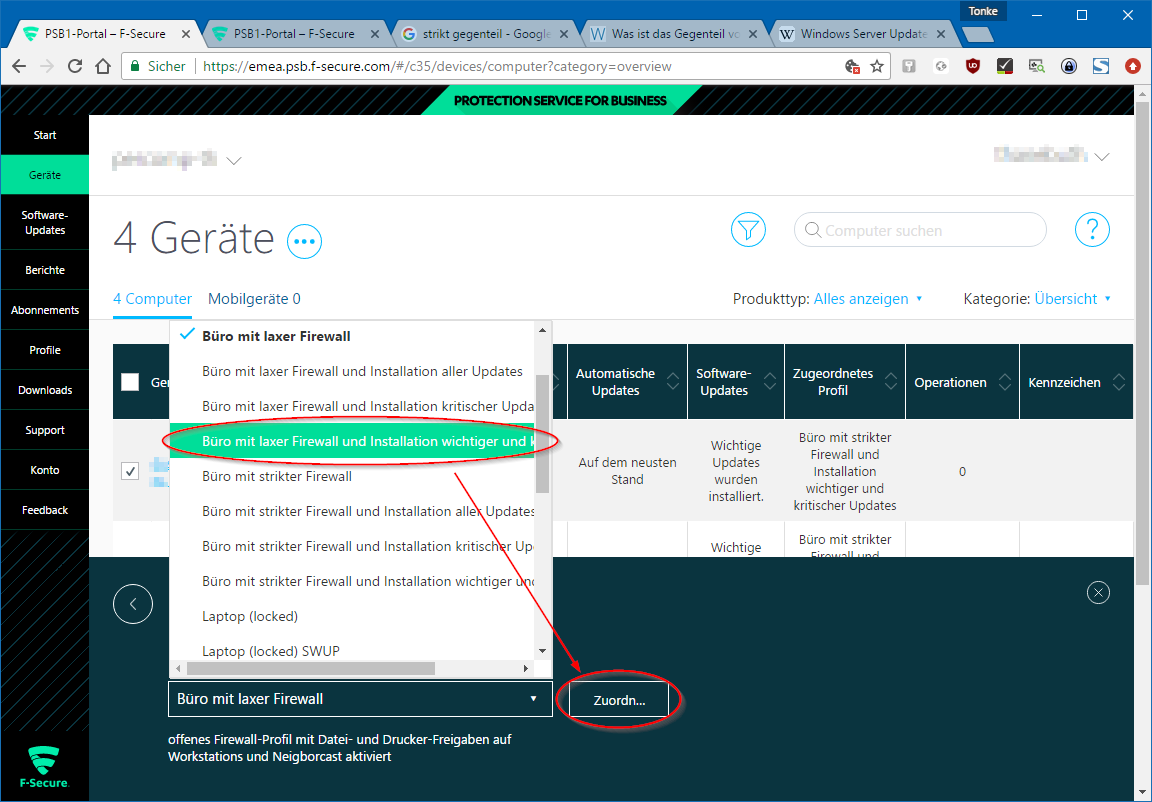This screenshot has width=1152, height=802.
Task: Open the Start section in the sidebar
Action: click(45, 135)
